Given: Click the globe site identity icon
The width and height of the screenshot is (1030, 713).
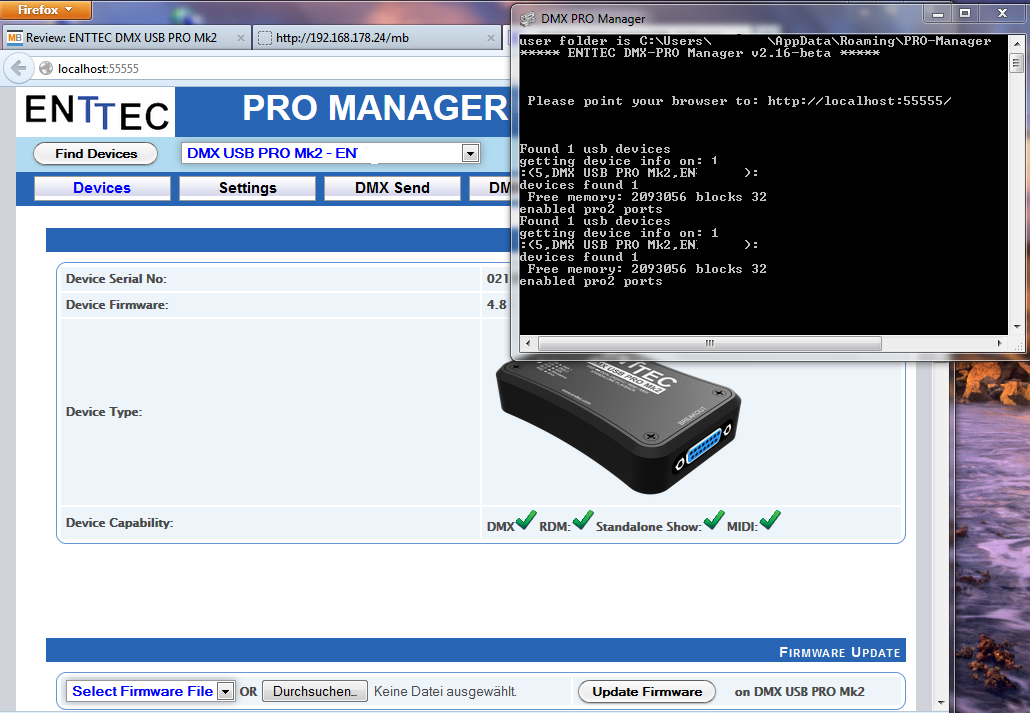Looking at the screenshot, I should pos(46,68).
